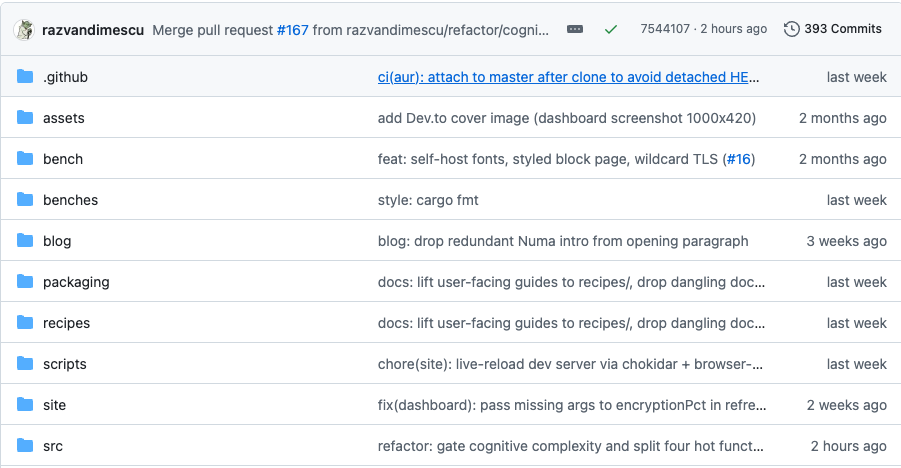Viewport: 901px width, 468px height.
Task: Open the benches folder
Action: [70, 200]
